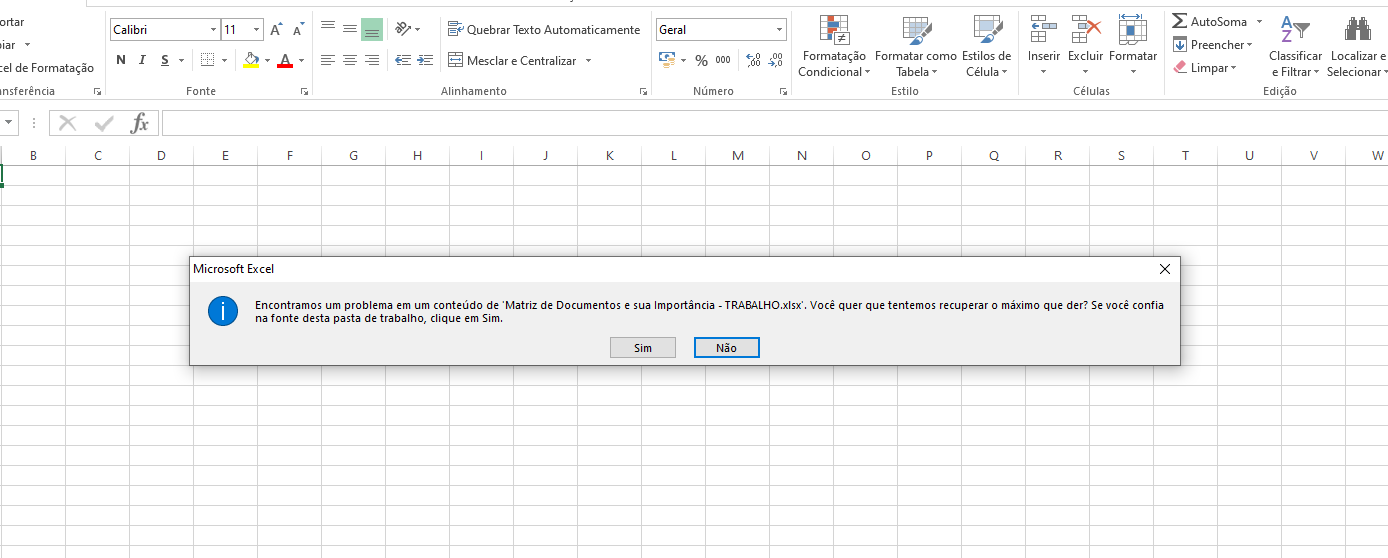Select column H header
The width and height of the screenshot is (1388, 558).
tap(417, 155)
